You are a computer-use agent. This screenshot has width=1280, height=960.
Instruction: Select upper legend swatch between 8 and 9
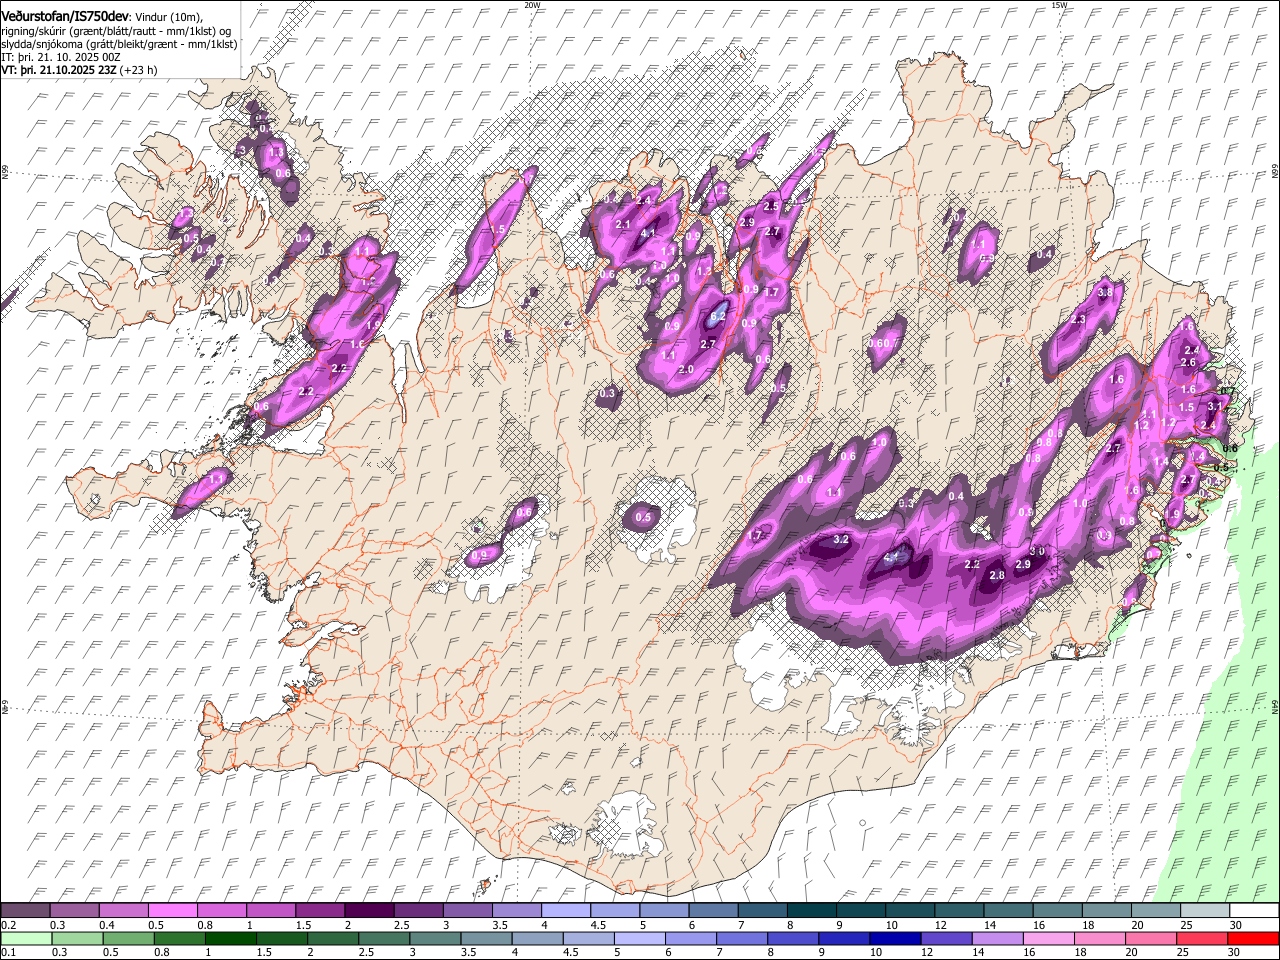[811, 911]
